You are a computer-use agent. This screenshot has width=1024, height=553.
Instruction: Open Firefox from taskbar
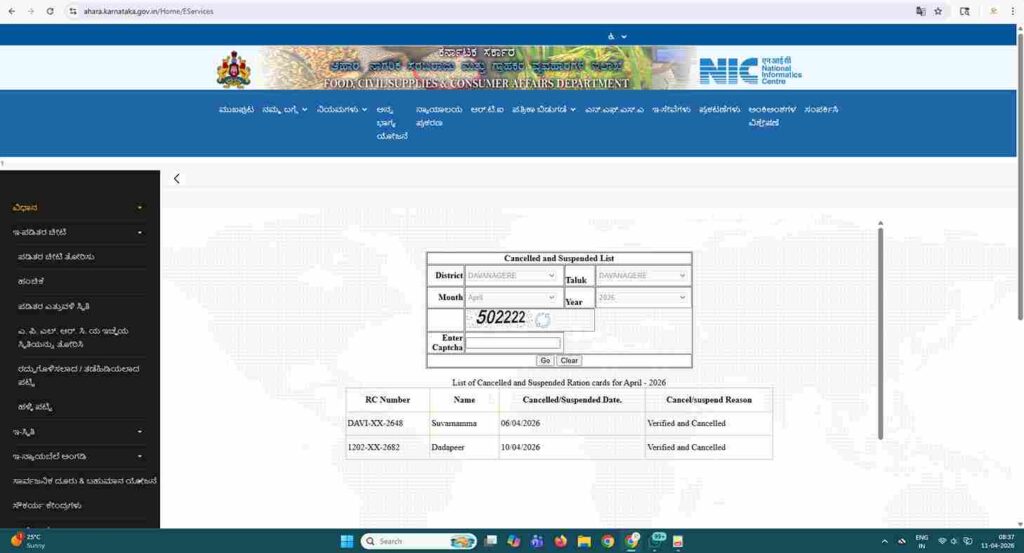click(560, 541)
